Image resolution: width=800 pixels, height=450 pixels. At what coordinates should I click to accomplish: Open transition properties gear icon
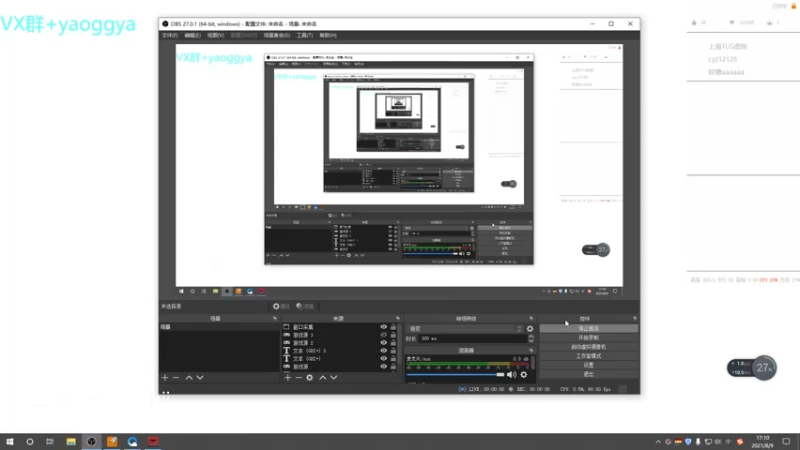(x=530, y=329)
